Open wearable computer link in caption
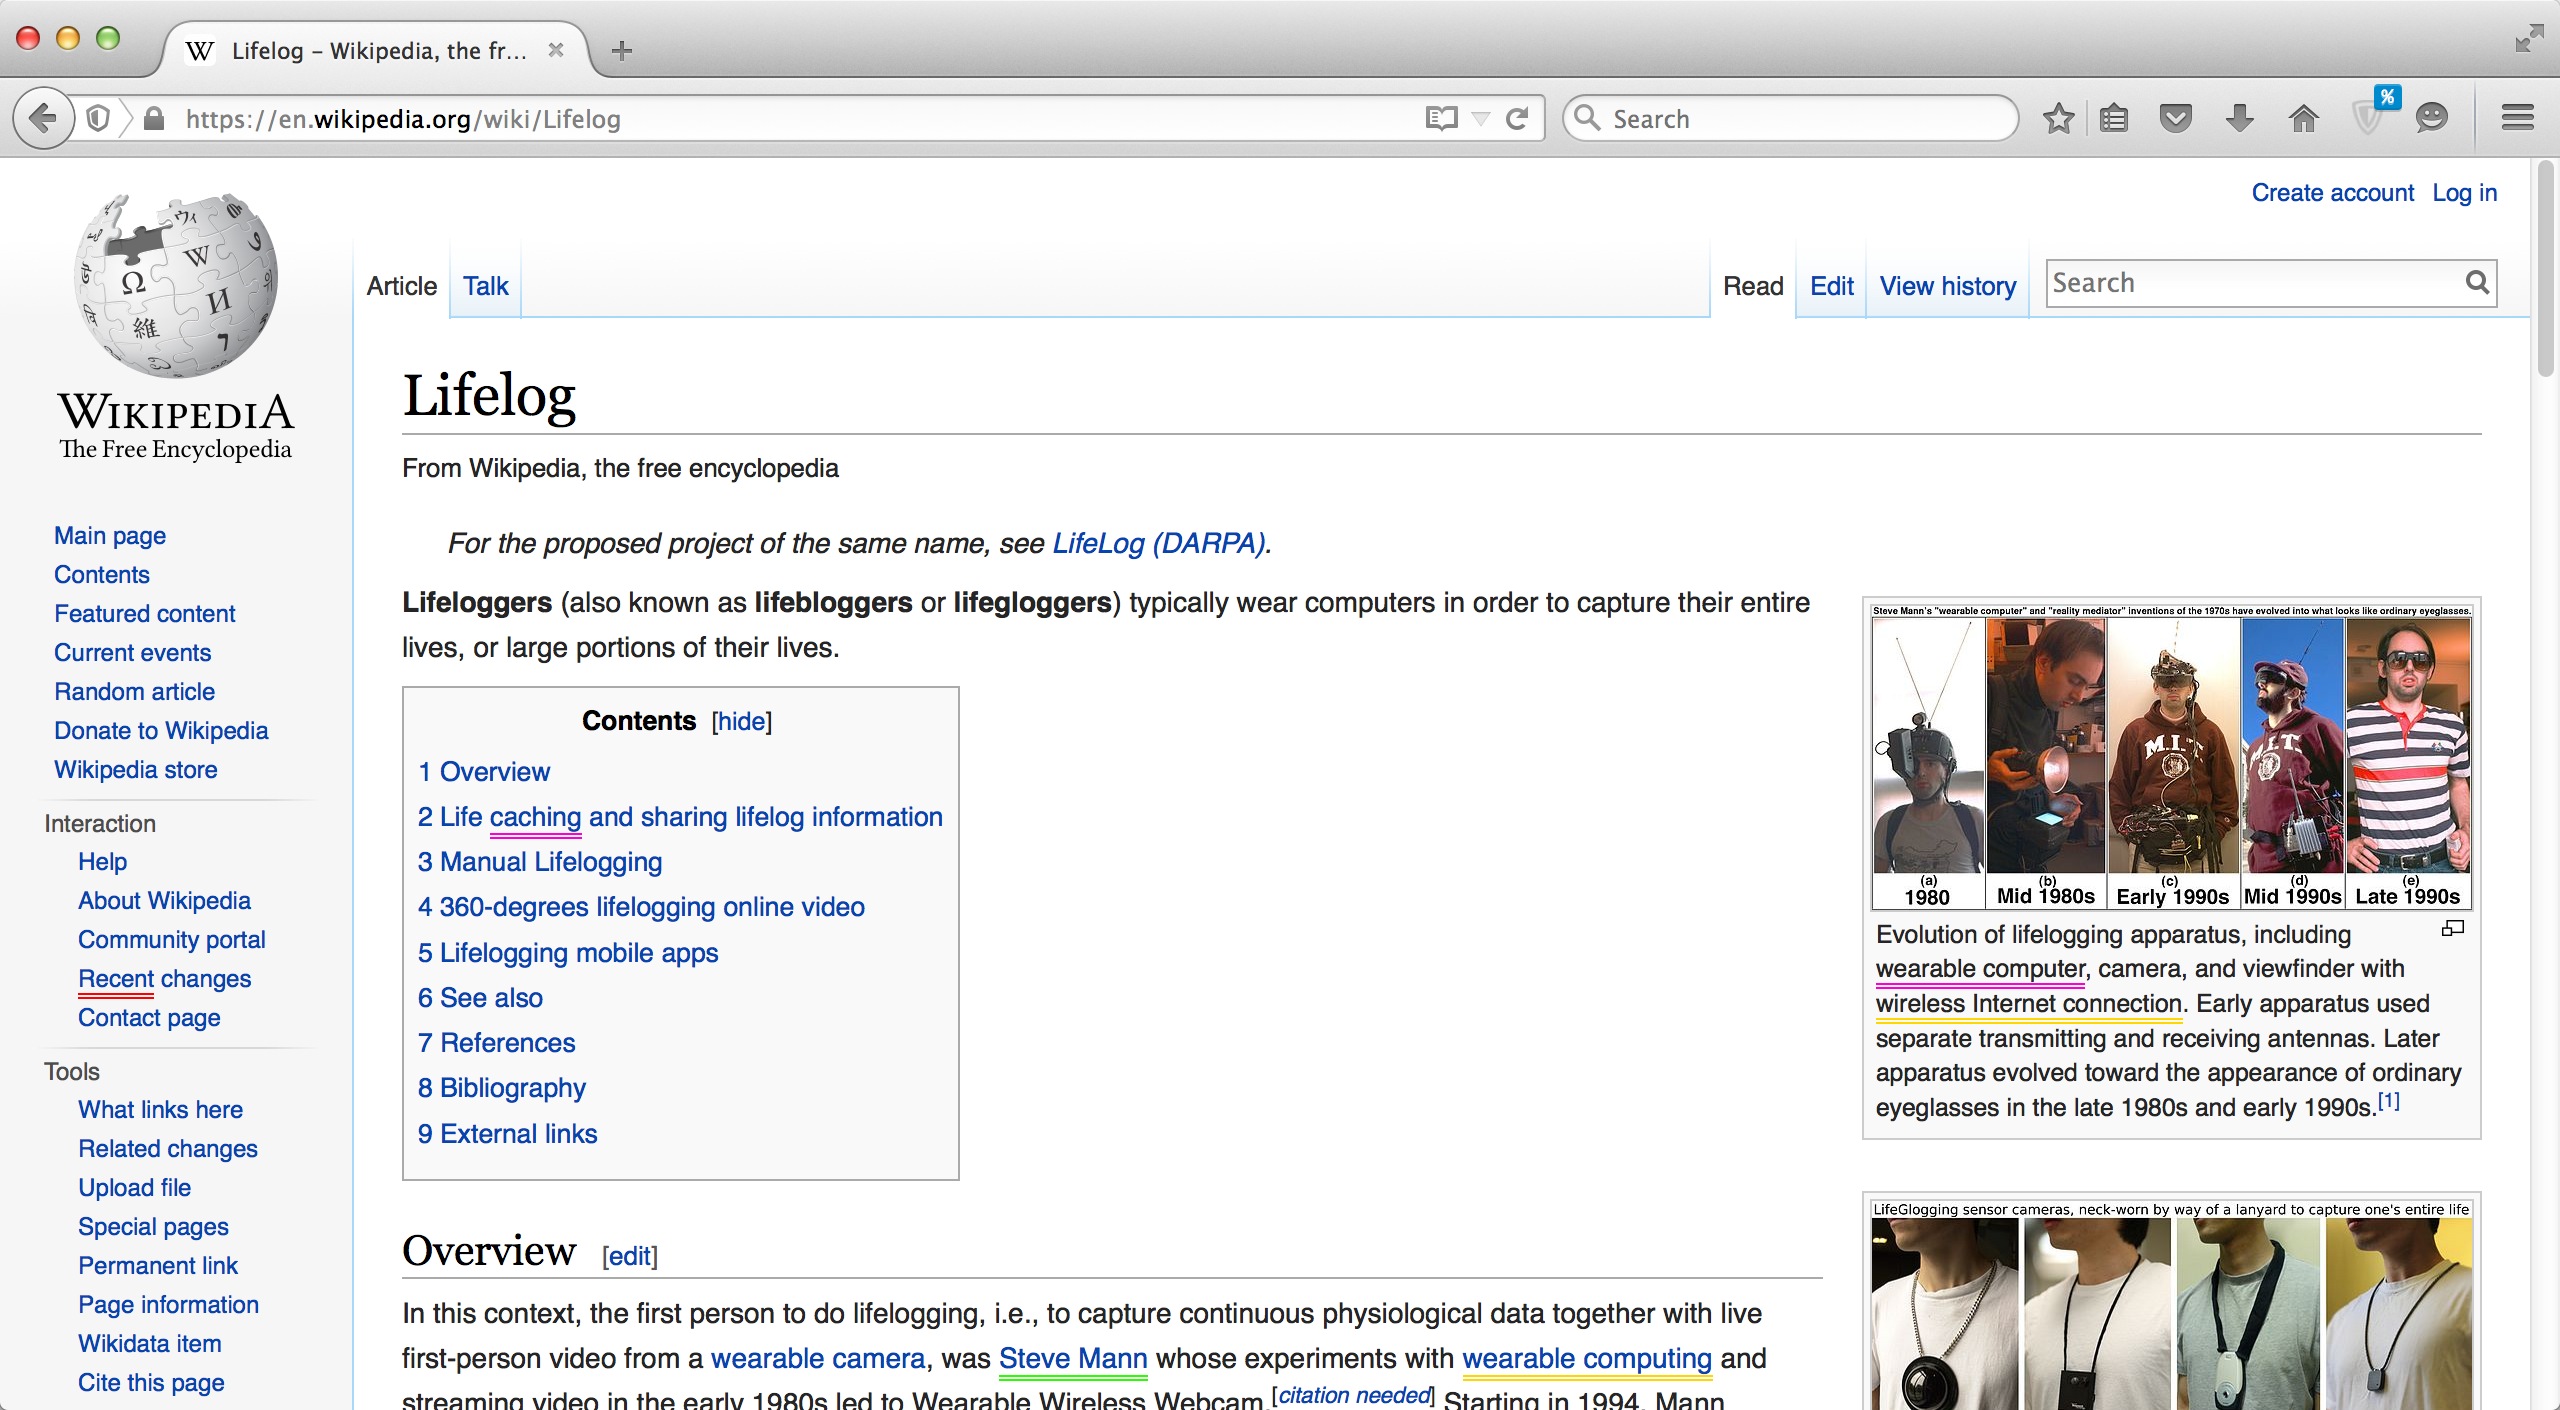Screen dimensions: 2560x1410 coord(1980,969)
